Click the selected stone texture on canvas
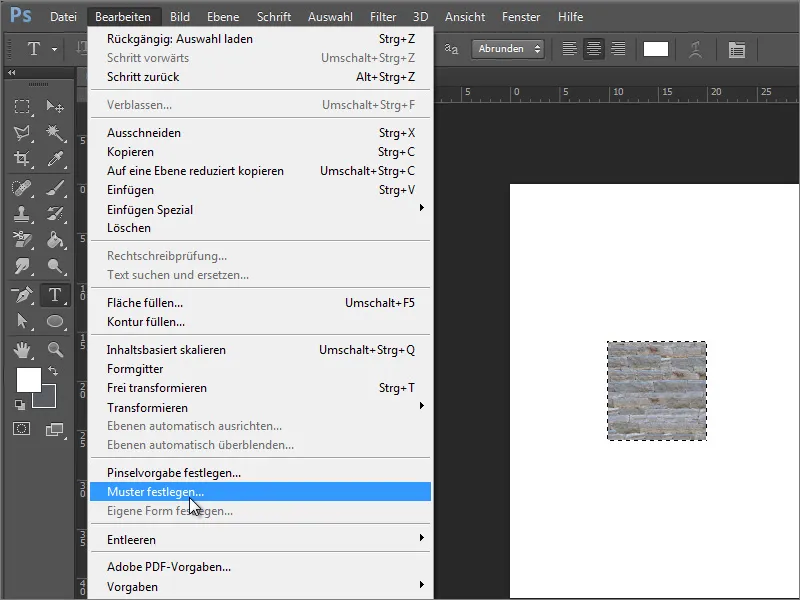800x600 pixels. click(657, 391)
